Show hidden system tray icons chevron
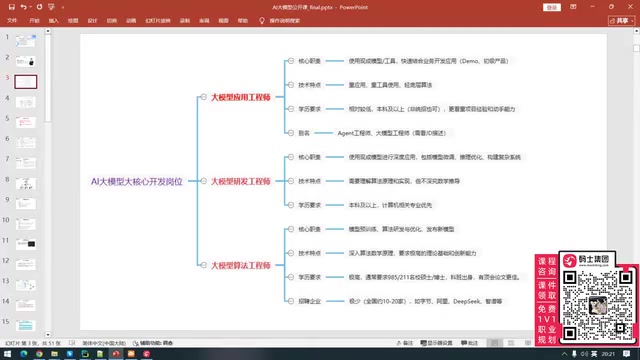Screen dimensions: 640x360 click(x=564, y=354)
